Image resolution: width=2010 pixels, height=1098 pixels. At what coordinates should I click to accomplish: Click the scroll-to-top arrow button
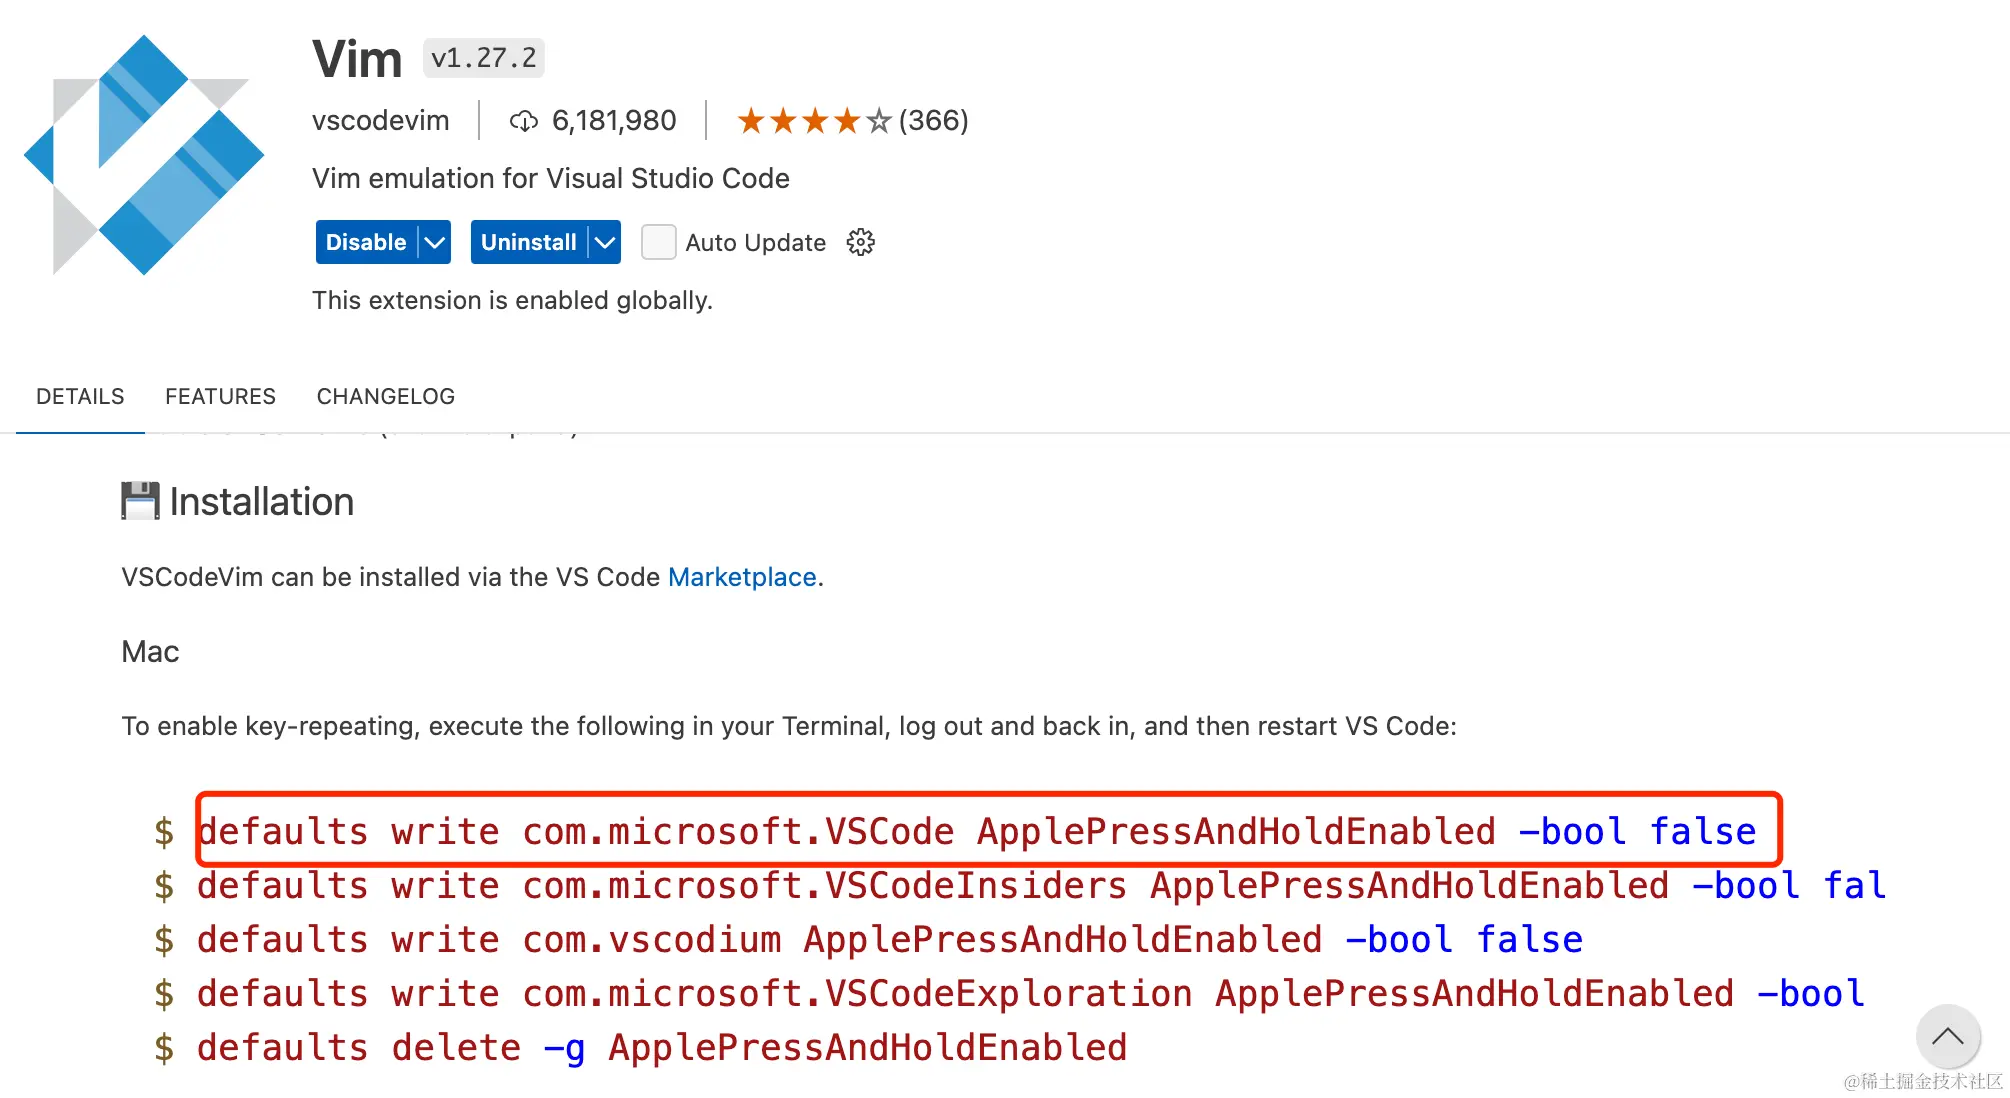[x=1947, y=1037]
